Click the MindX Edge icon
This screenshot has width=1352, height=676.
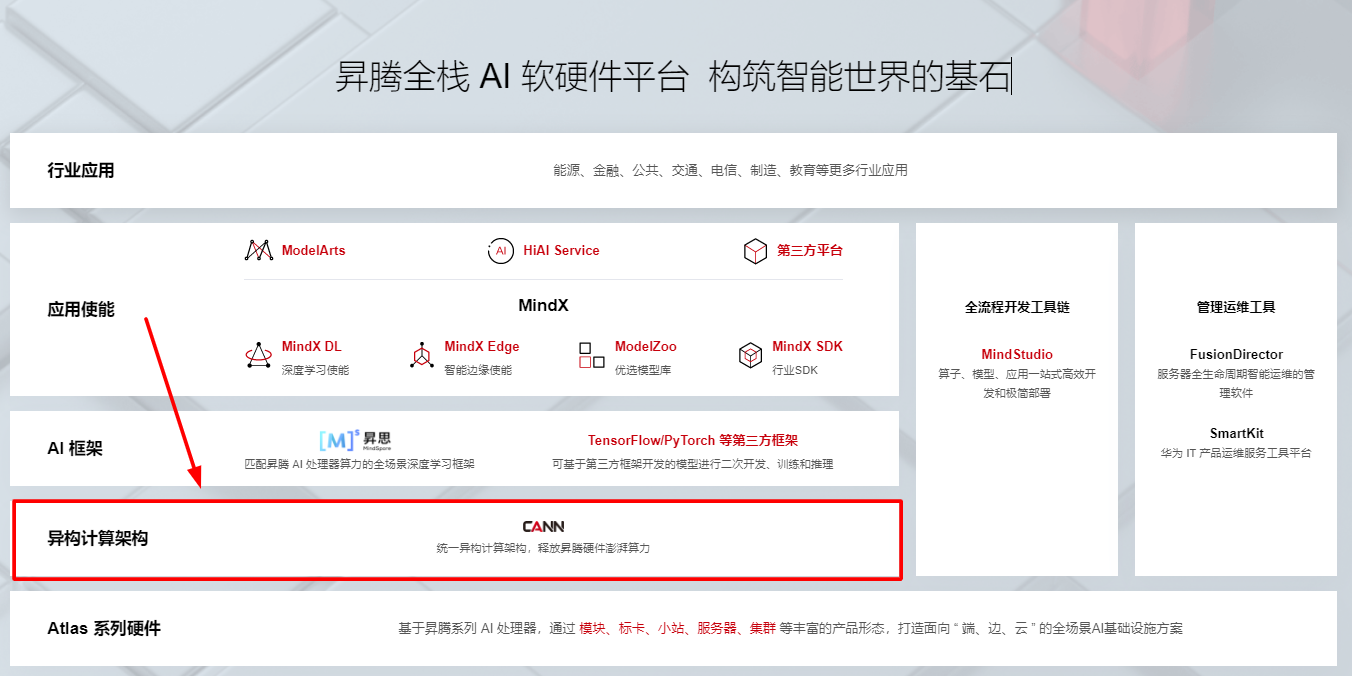pos(422,355)
